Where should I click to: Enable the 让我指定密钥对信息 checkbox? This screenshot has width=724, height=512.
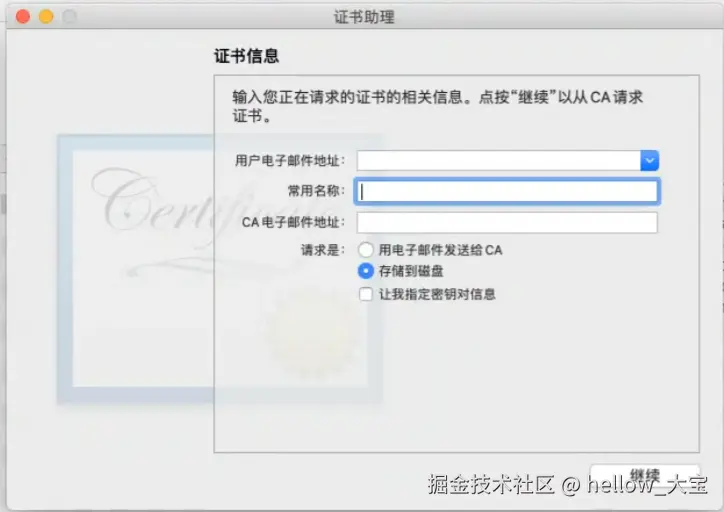pos(366,294)
